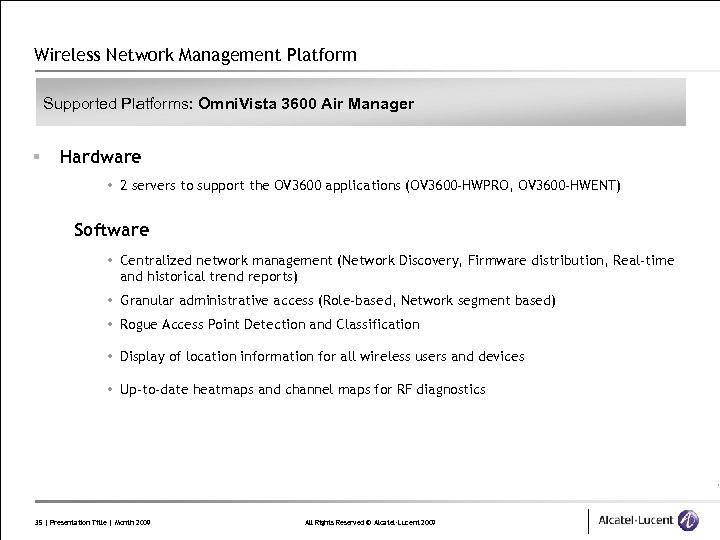Click 'Supported Platforms: OmniVista 3600 Air Manager' banner
This screenshot has width=720, height=540.
point(361,102)
